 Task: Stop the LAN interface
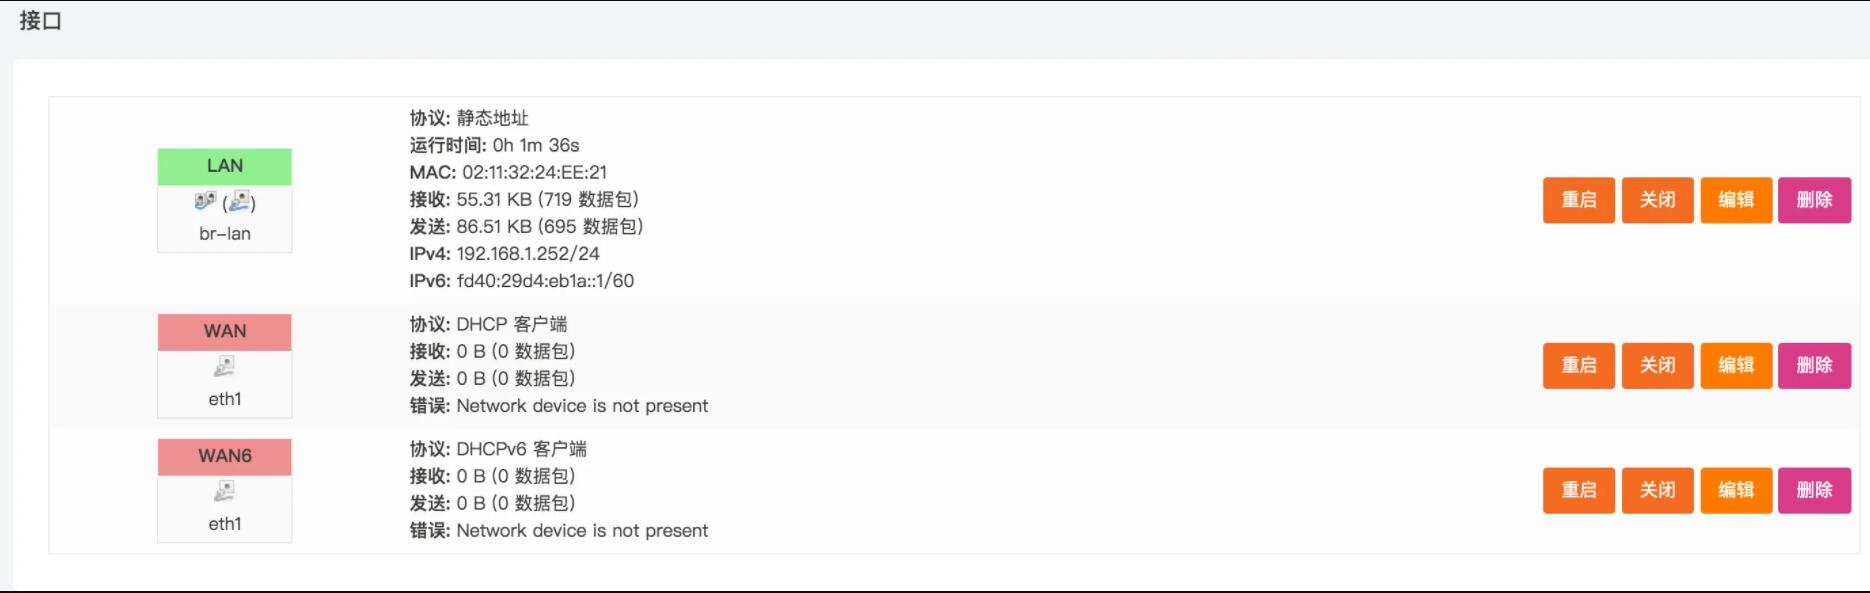point(1657,200)
